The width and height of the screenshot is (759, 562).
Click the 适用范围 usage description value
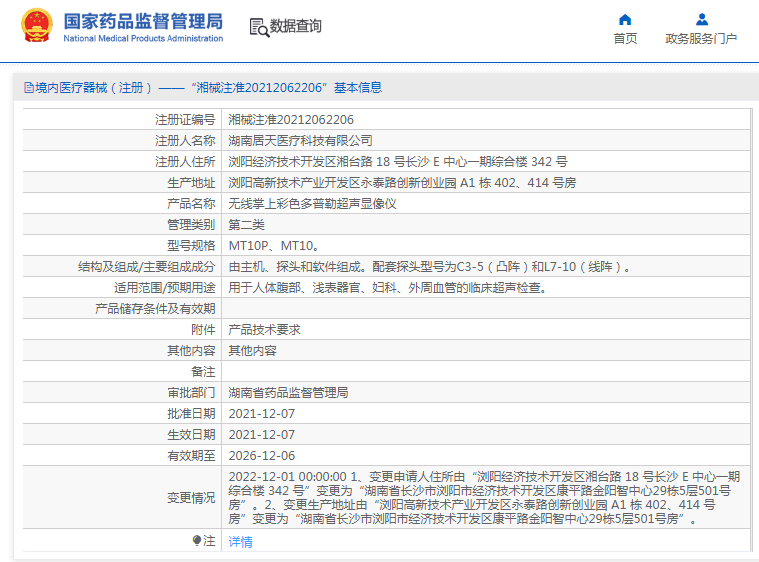[388, 288]
